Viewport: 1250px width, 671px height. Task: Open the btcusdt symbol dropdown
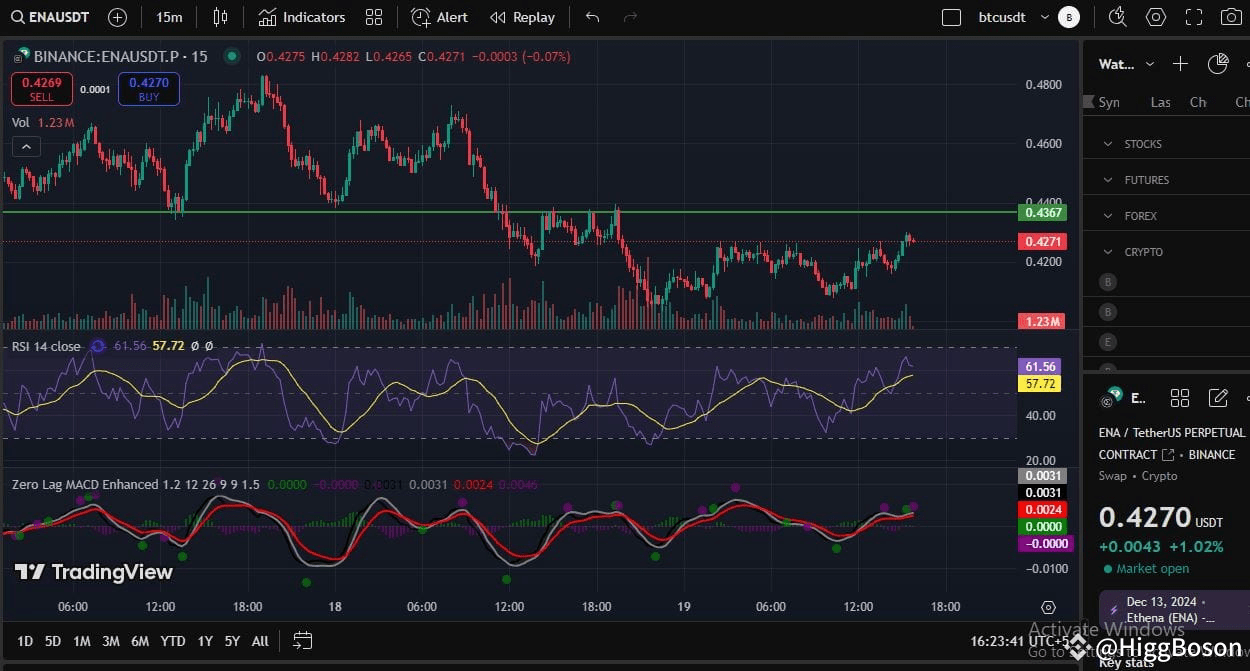tap(1044, 17)
